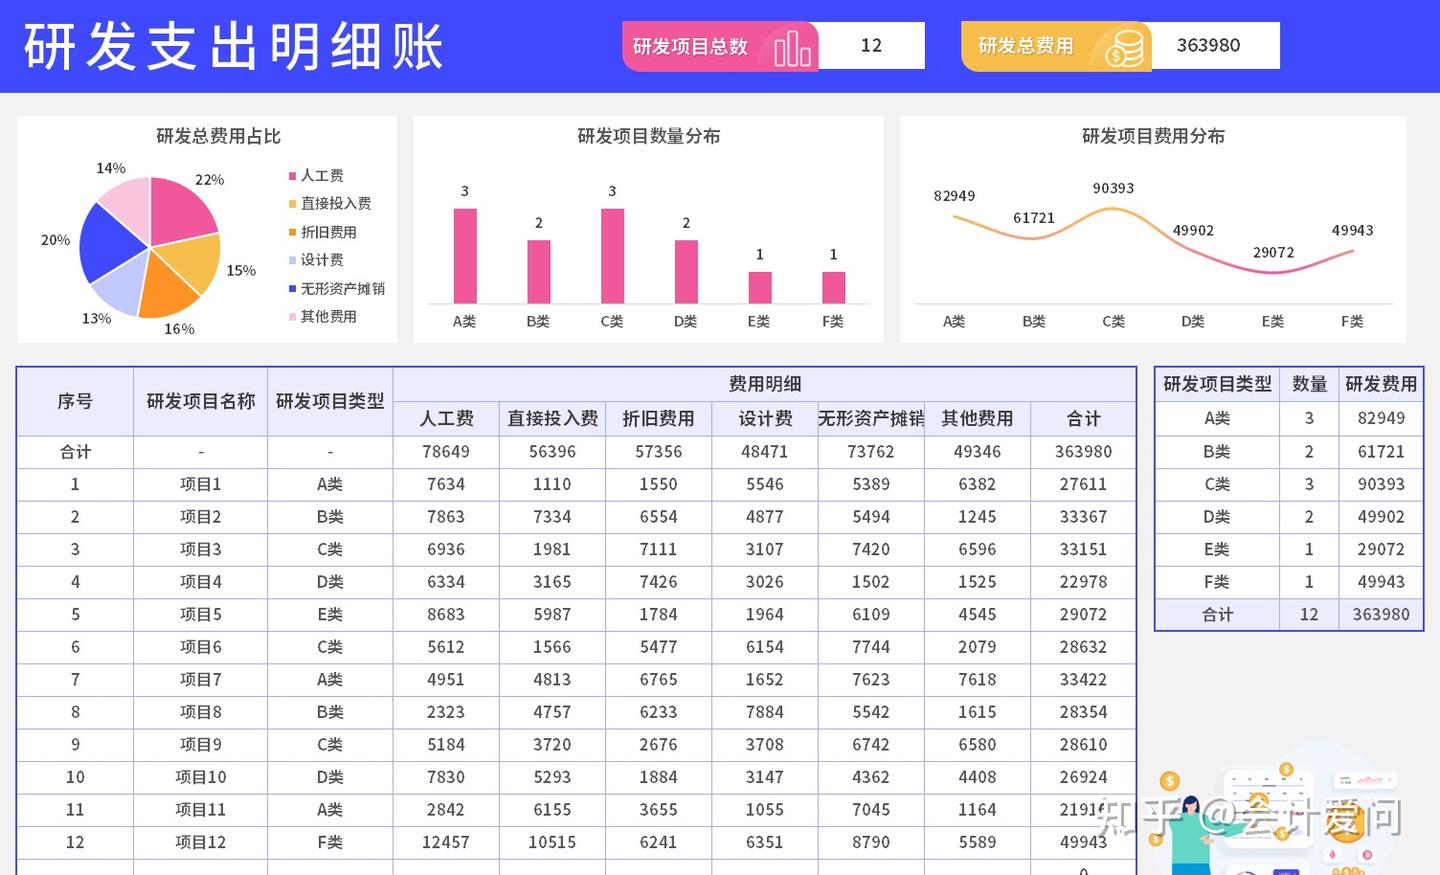1440x875 pixels.
Task: Click the 直接投入费 legend color square
Action: coord(293,204)
